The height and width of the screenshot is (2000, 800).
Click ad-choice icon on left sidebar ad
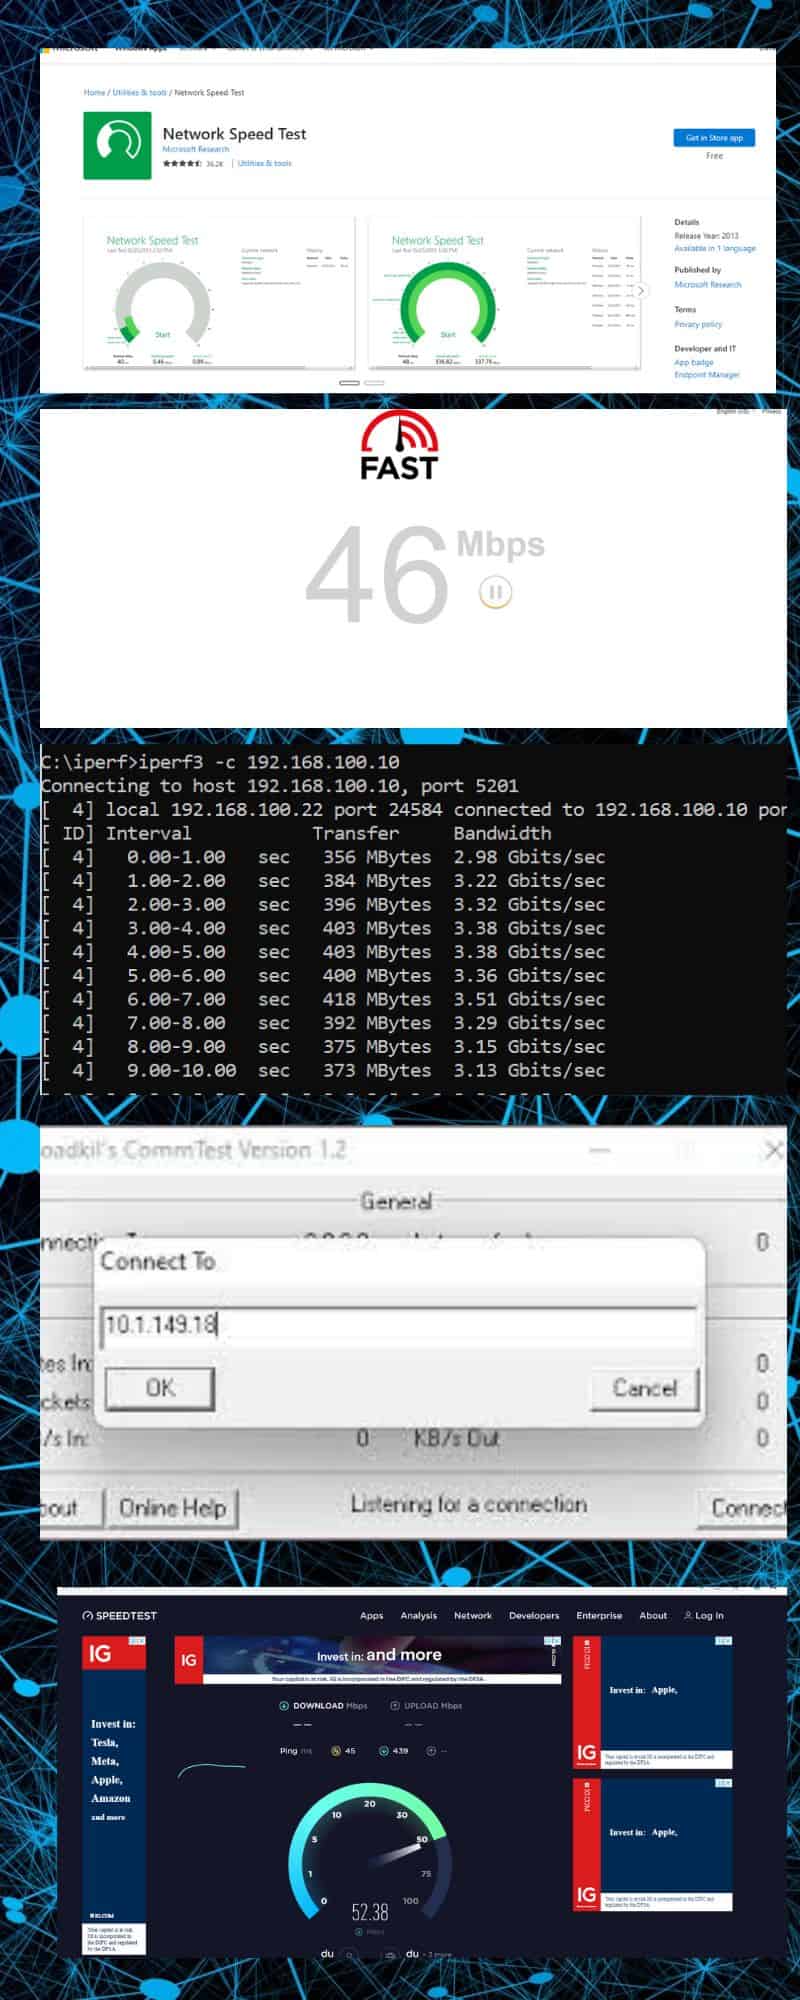pos(138,1641)
